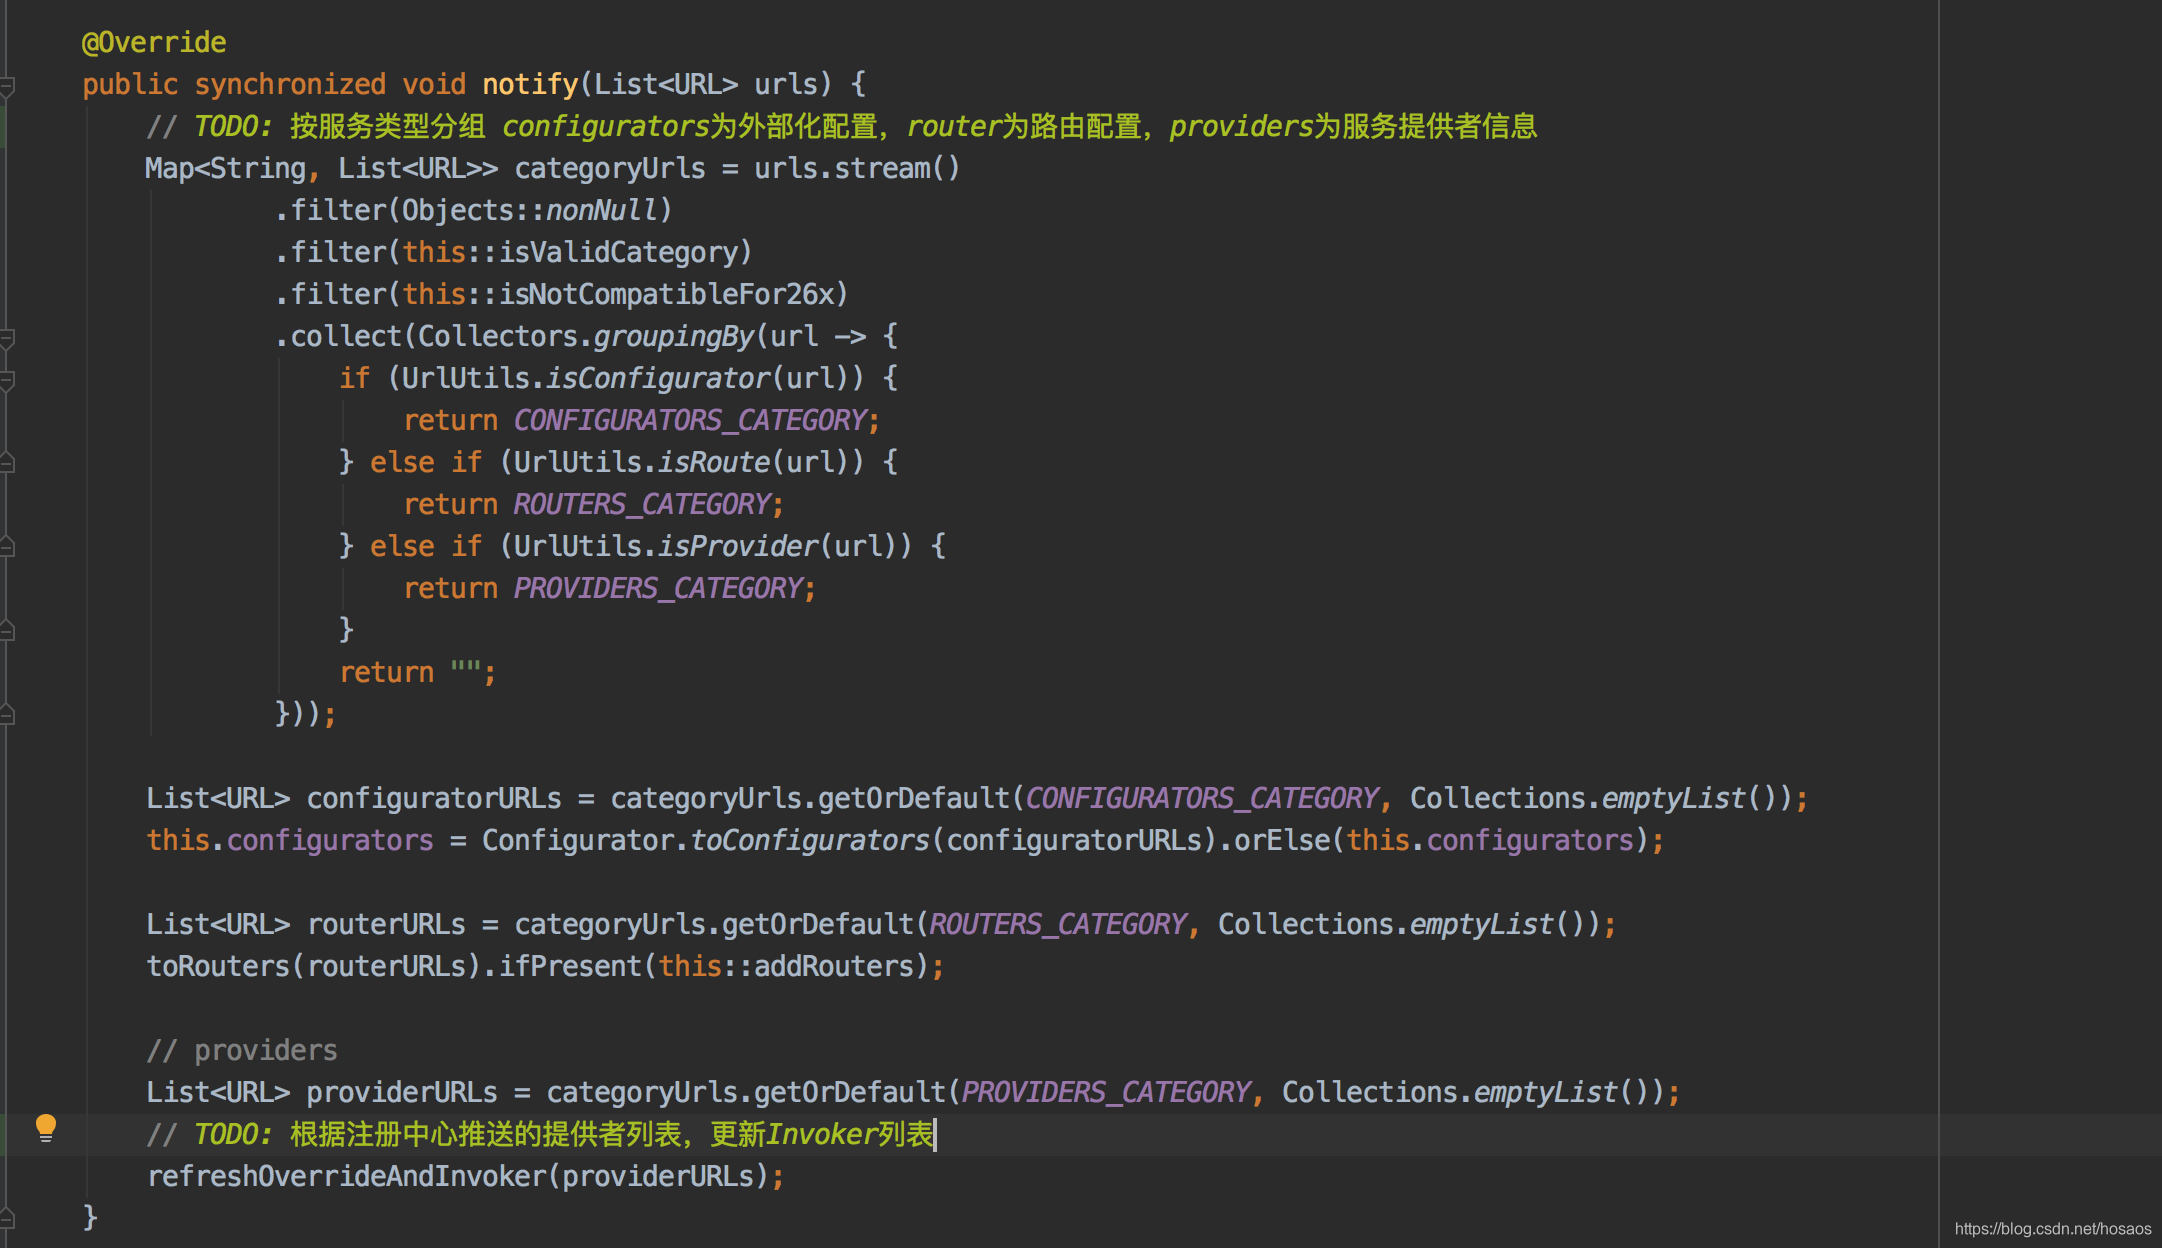Click the configuratorURLs variable declaration

434,799
